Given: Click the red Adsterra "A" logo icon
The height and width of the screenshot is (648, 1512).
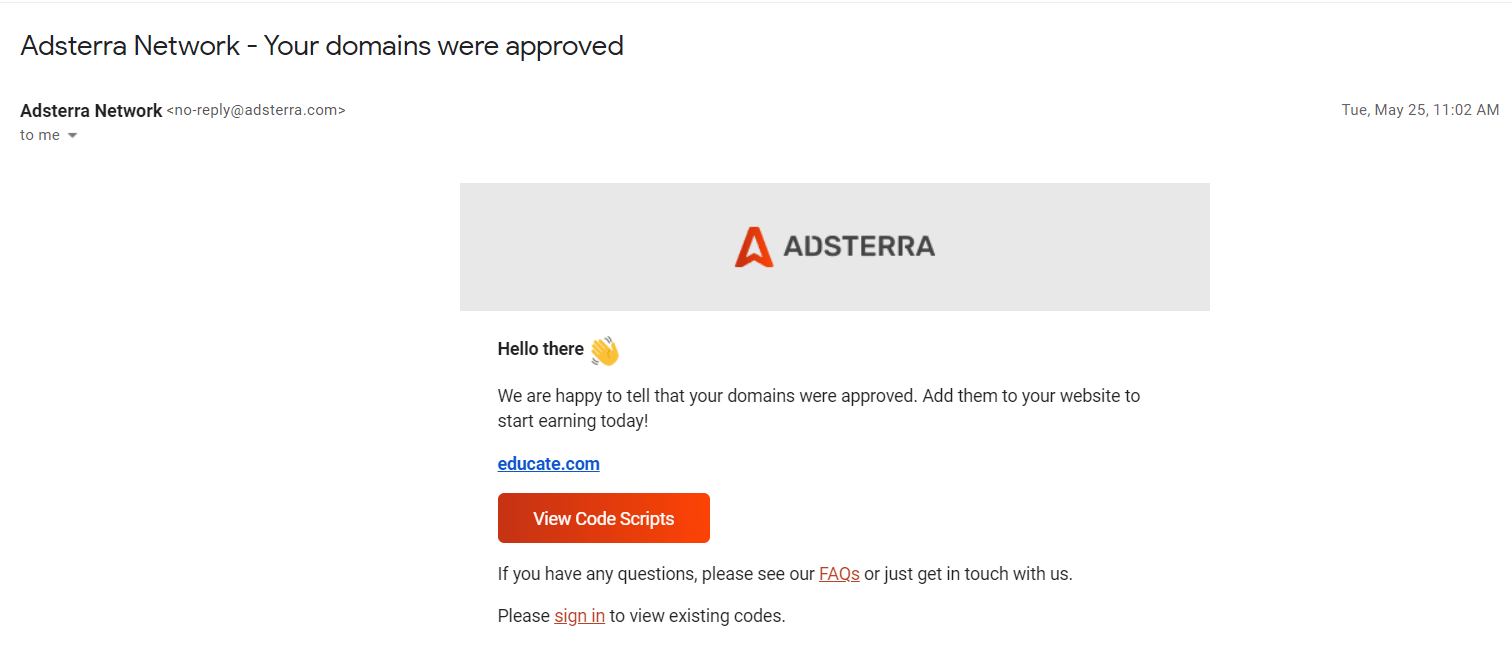Looking at the screenshot, I should [754, 247].
